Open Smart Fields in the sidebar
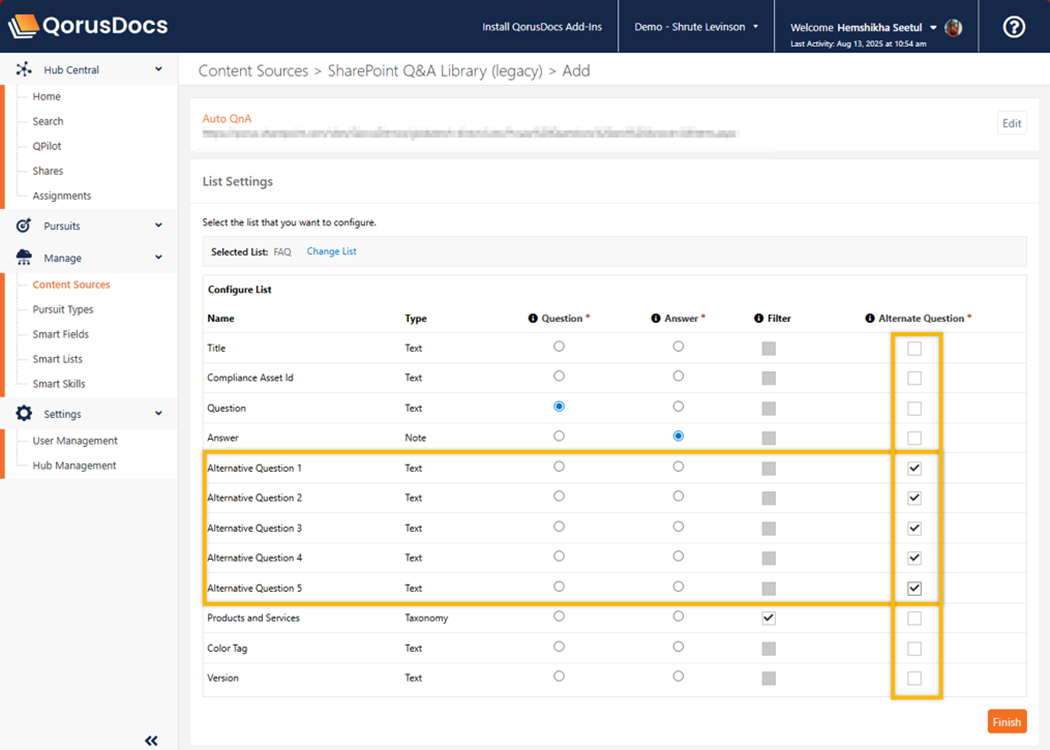Image resolution: width=1050 pixels, height=750 pixels. coord(60,334)
